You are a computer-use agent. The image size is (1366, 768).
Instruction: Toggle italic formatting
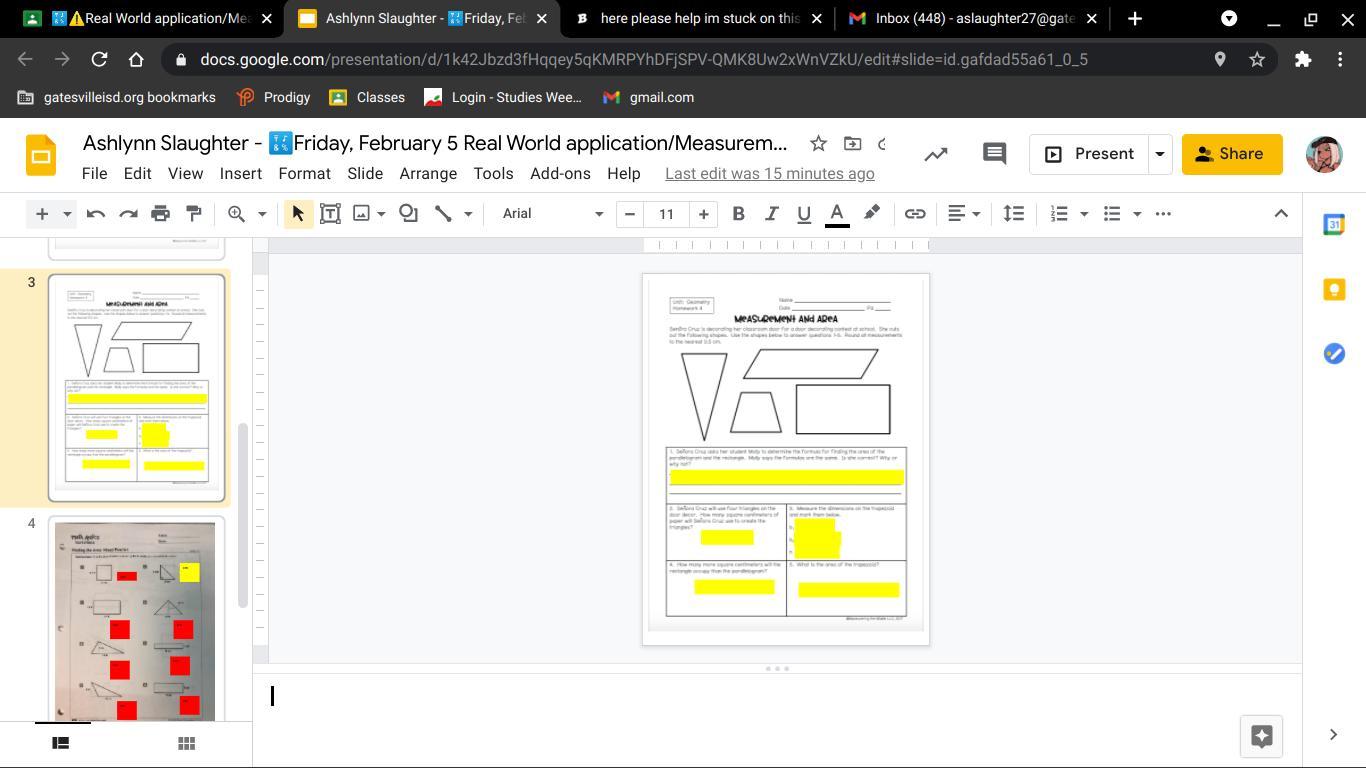[x=771, y=213]
